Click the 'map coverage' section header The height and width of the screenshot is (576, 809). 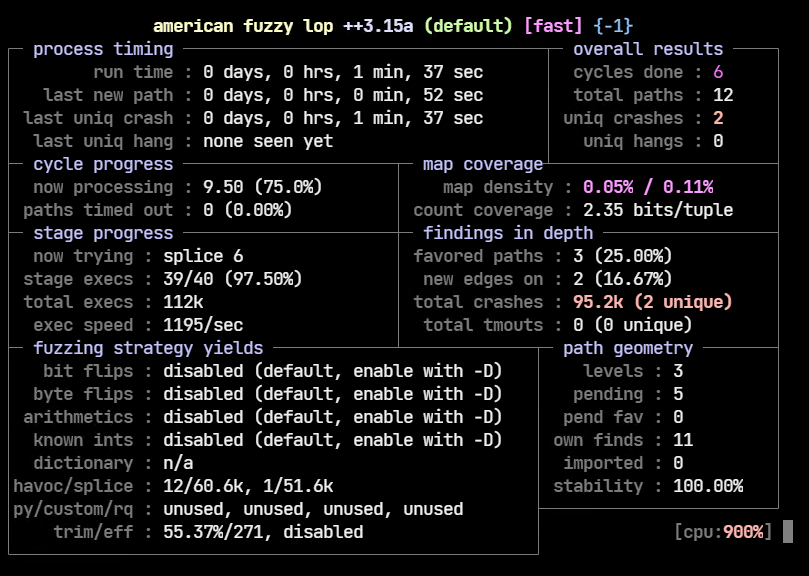[x=483, y=164]
